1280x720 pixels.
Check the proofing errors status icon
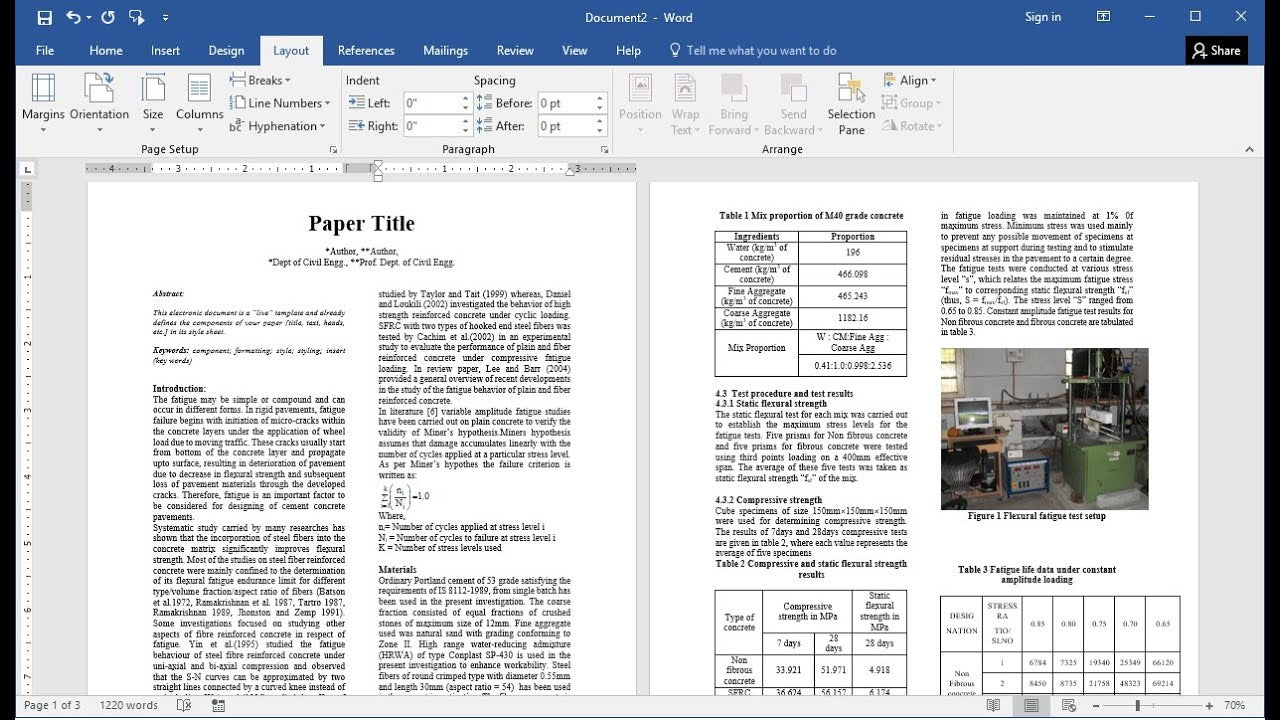pos(184,706)
